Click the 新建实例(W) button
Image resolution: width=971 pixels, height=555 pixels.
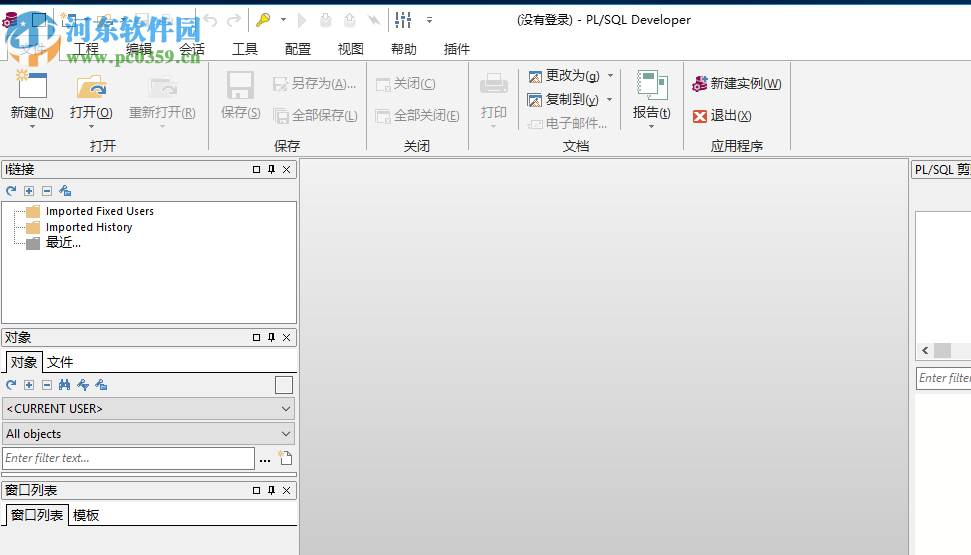[737, 84]
